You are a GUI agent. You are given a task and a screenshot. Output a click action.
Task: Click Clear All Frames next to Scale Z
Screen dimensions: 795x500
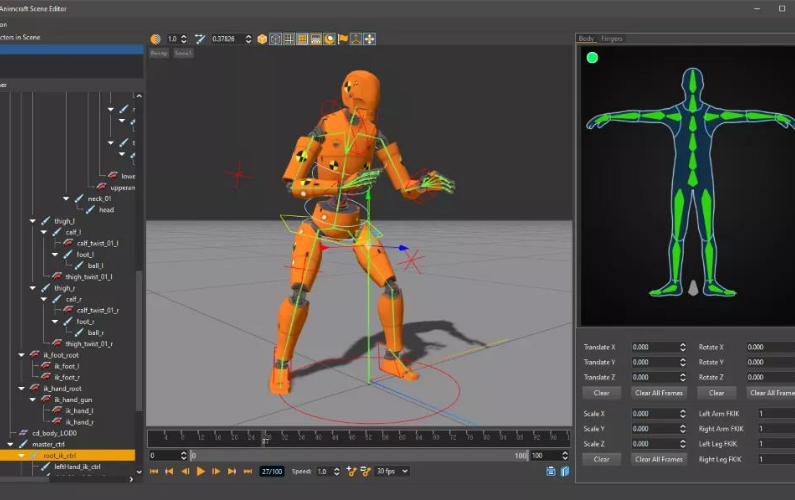point(658,459)
